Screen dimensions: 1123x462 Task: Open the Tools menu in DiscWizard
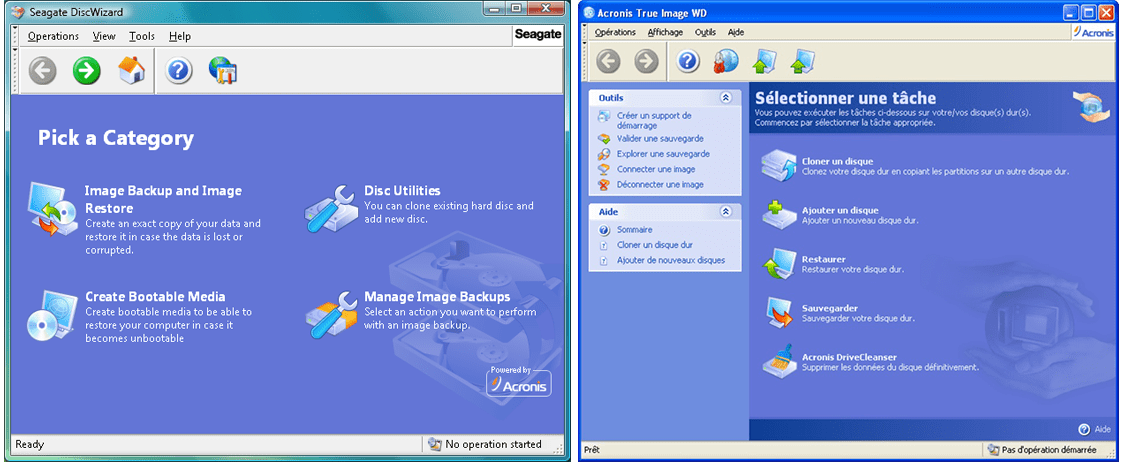coord(142,36)
